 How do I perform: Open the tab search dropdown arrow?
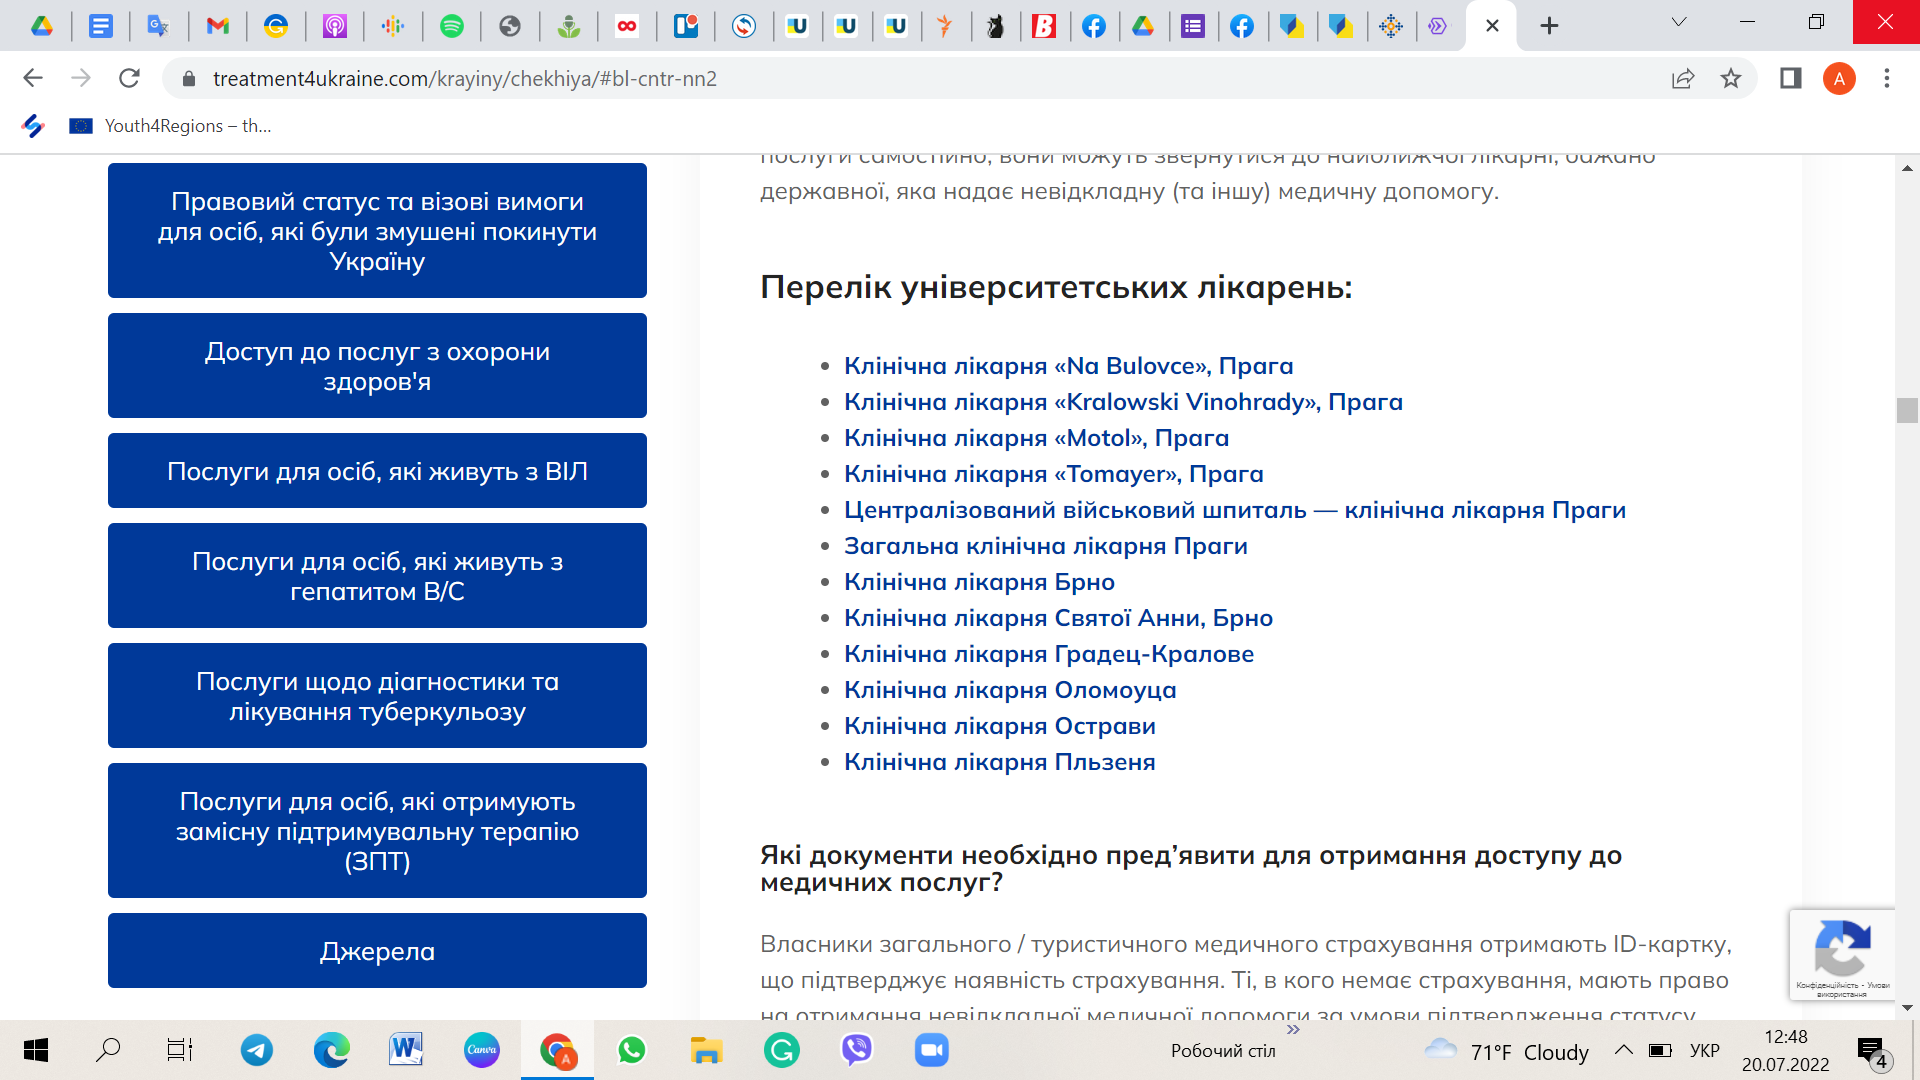[x=1679, y=22]
